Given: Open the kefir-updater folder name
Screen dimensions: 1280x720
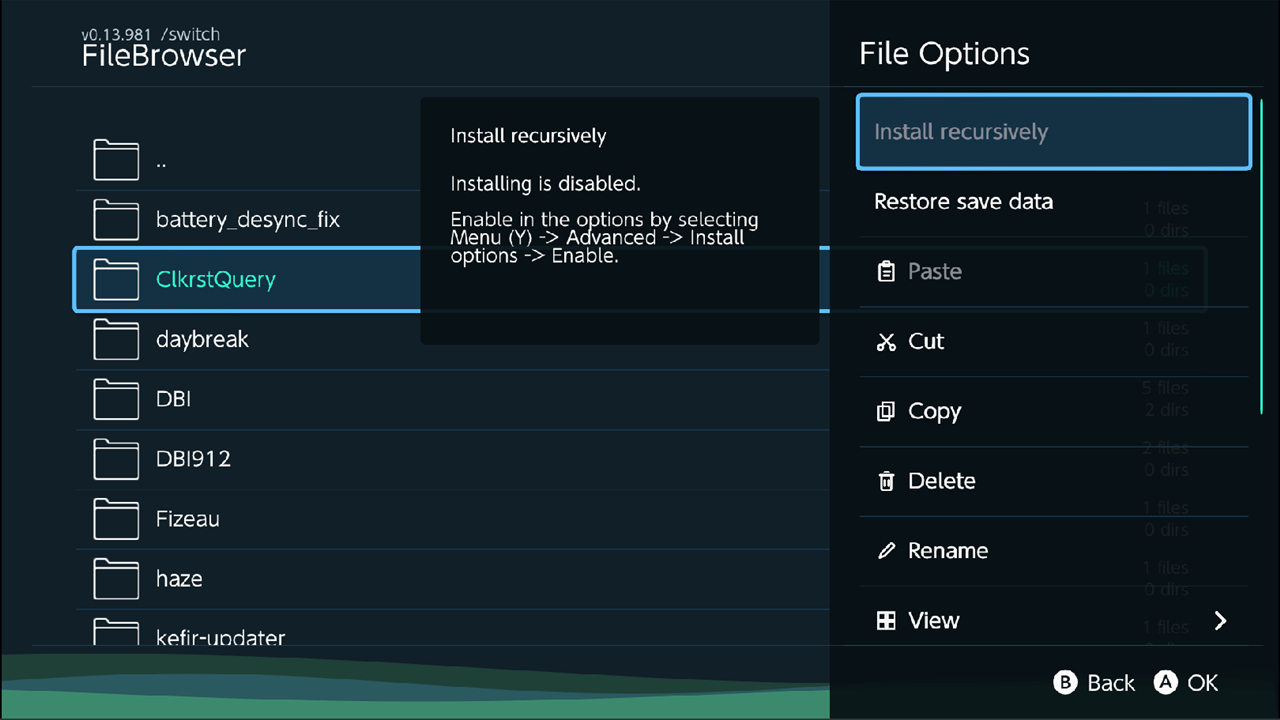Looking at the screenshot, I should [221, 636].
